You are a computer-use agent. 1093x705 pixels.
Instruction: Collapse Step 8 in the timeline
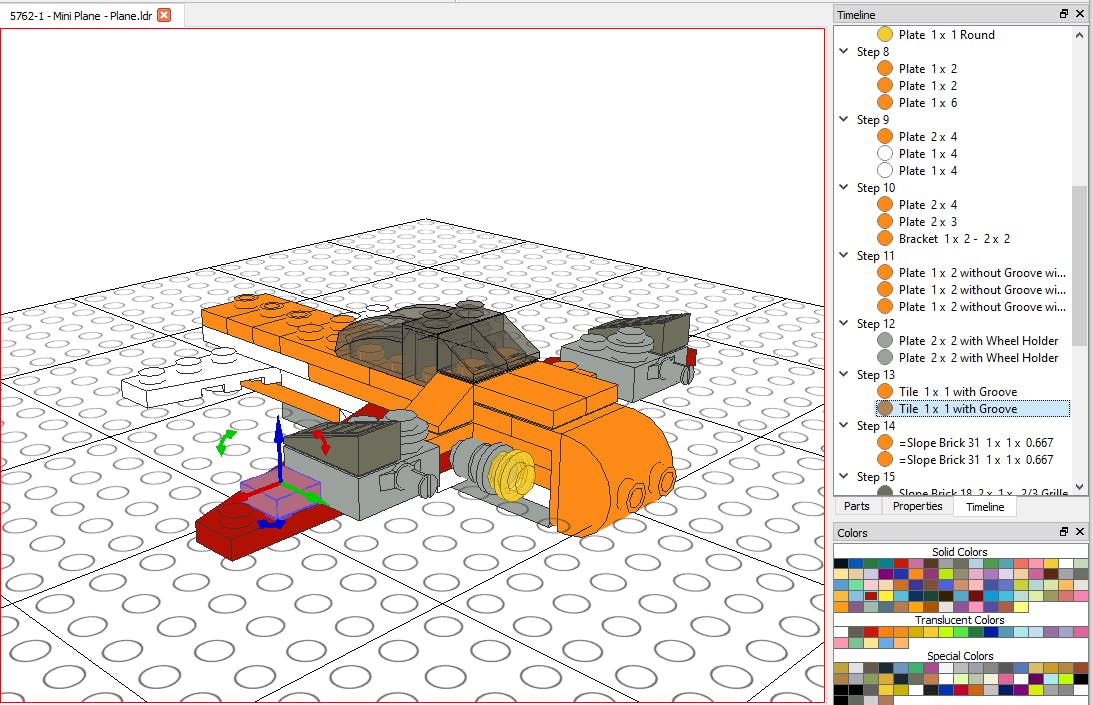pyautogui.click(x=846, y=52)
